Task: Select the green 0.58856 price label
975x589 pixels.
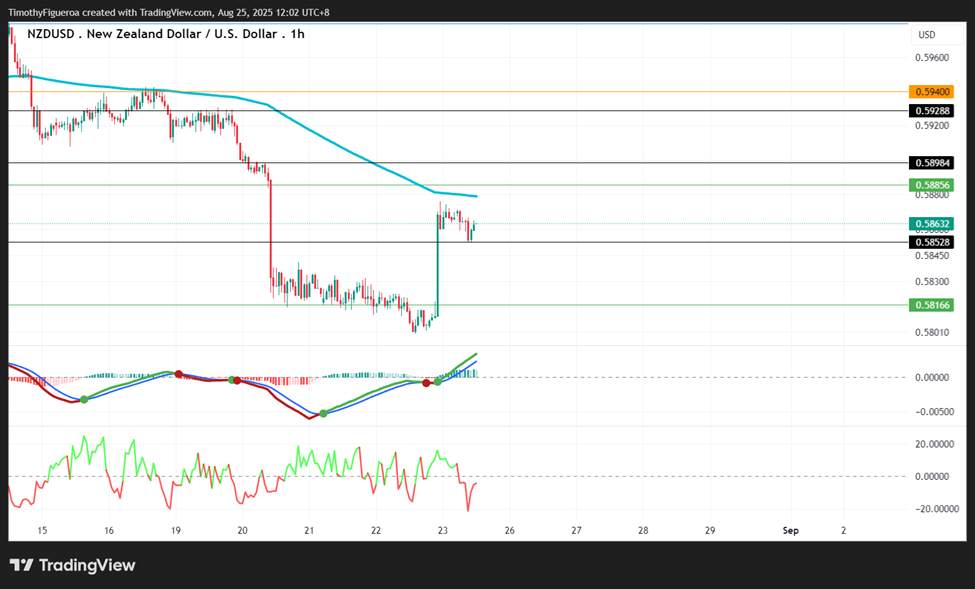Action: 931,185
